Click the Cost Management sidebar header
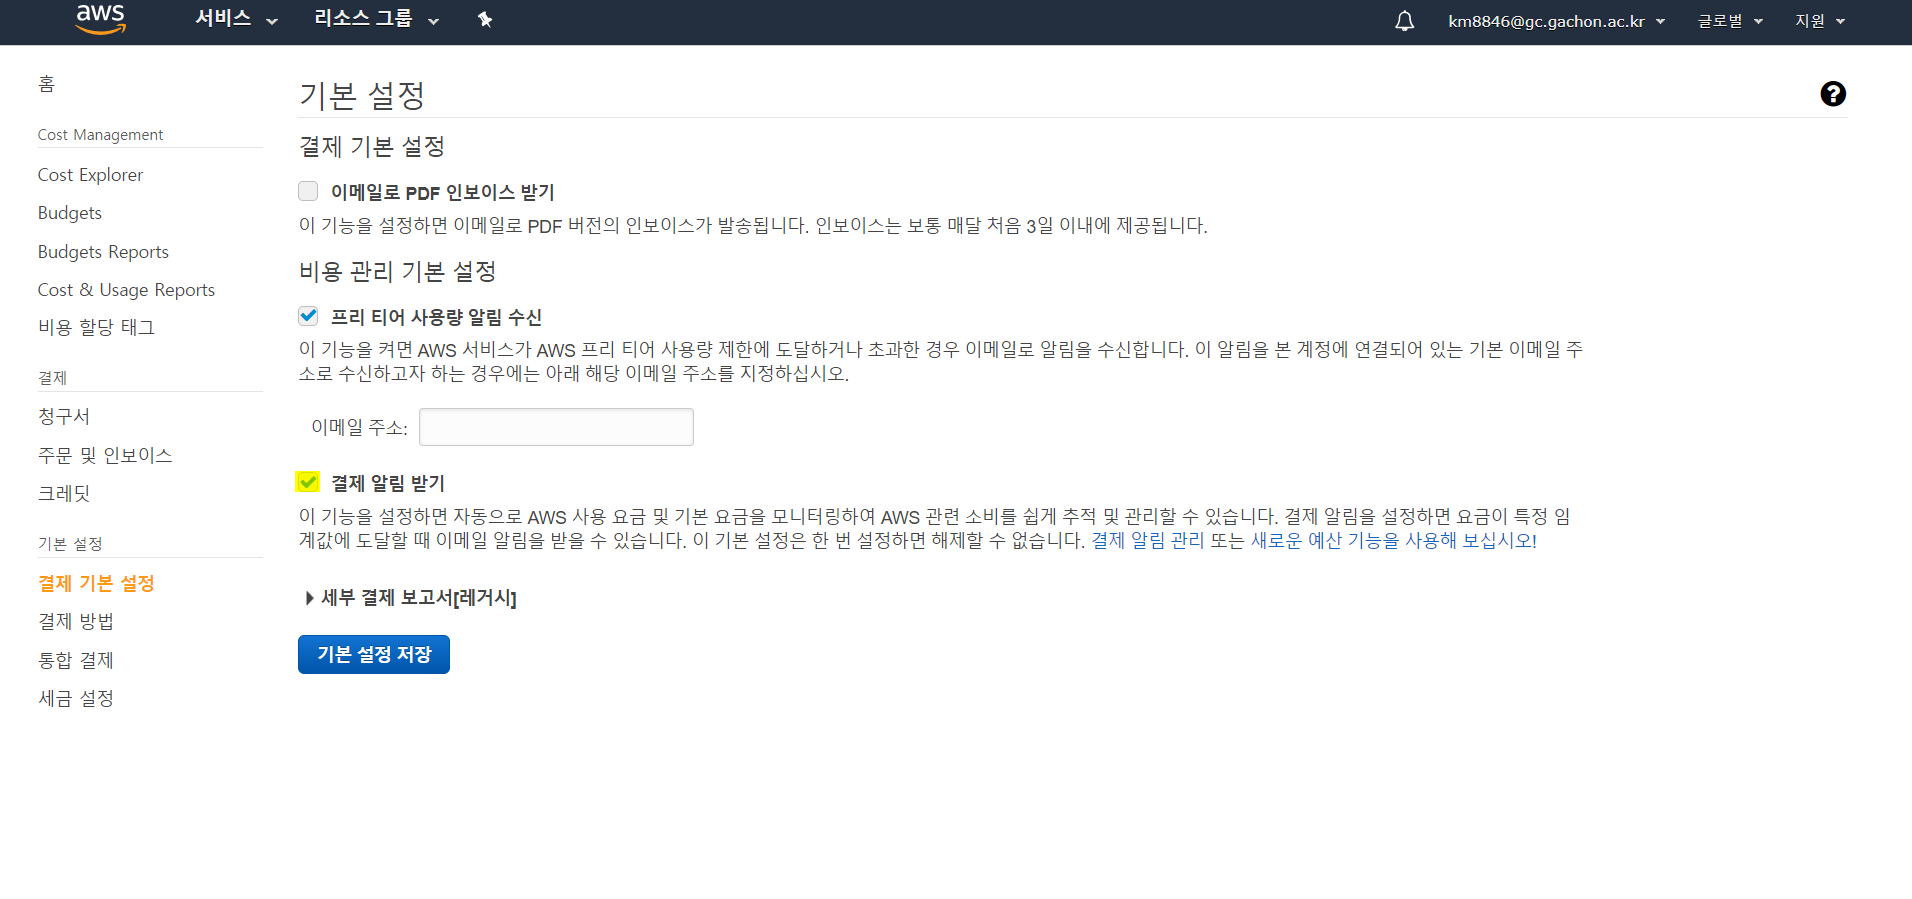This screenshot has width=1912, height=899. pos(100,135)
